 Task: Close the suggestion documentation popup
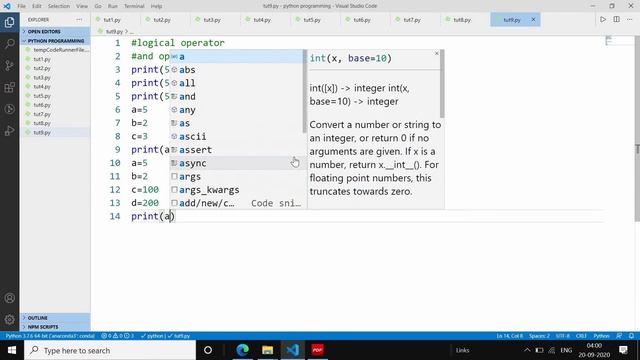click(437, 53)
